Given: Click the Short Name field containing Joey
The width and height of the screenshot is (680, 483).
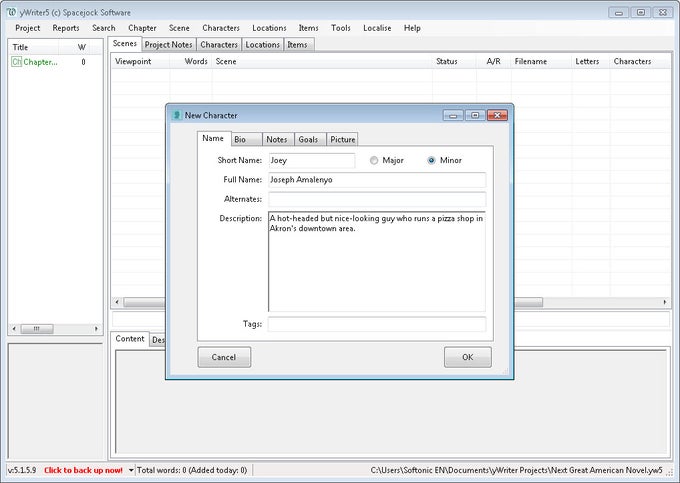Looking at the screenshot, I should tap(311, 160).
